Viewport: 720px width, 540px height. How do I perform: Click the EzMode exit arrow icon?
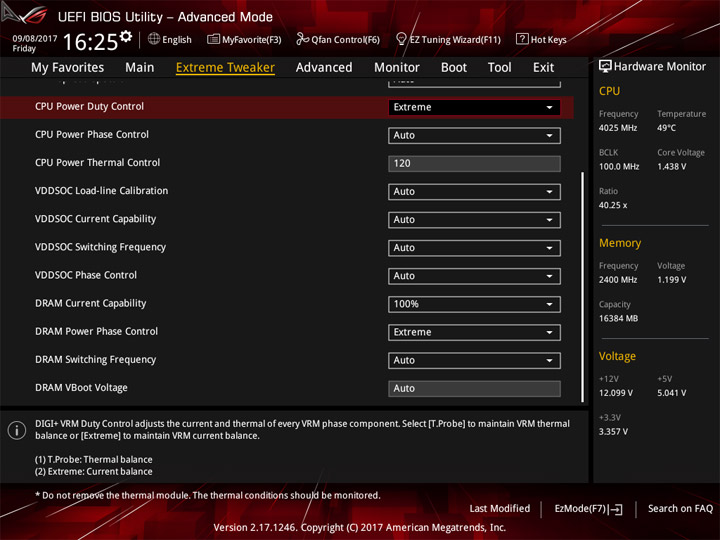[616, 509]
